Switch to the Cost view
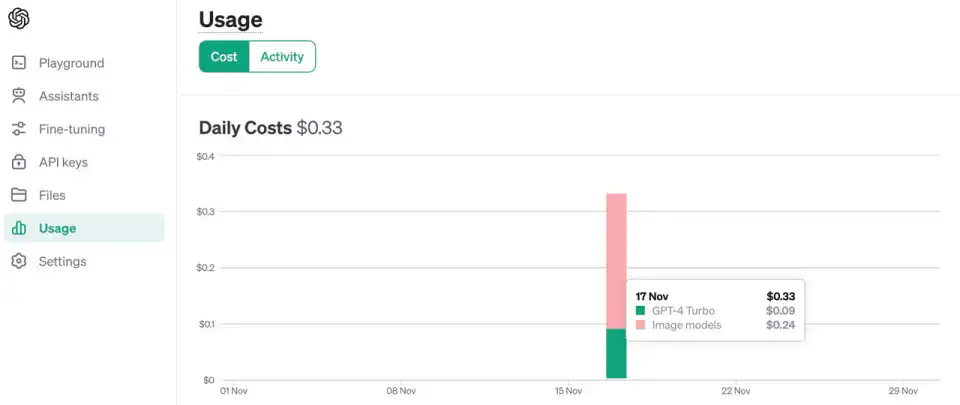The width and height of the screenshot is (960, 405). [224, 57]
